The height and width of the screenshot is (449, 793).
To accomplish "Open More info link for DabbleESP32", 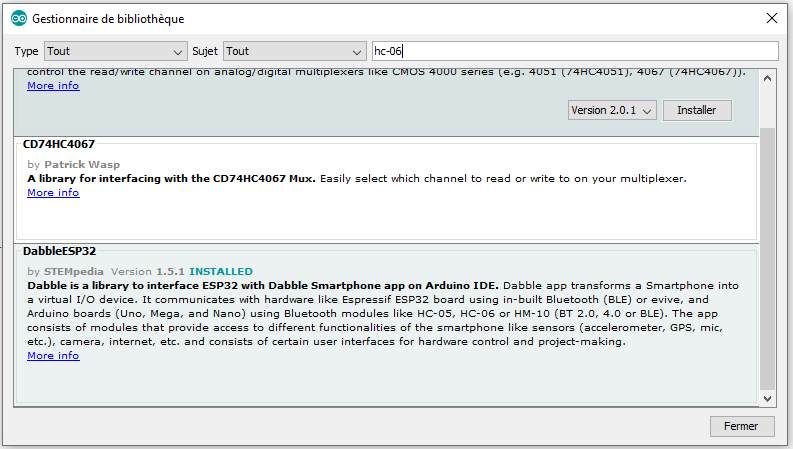I will [x=53, y=356].
